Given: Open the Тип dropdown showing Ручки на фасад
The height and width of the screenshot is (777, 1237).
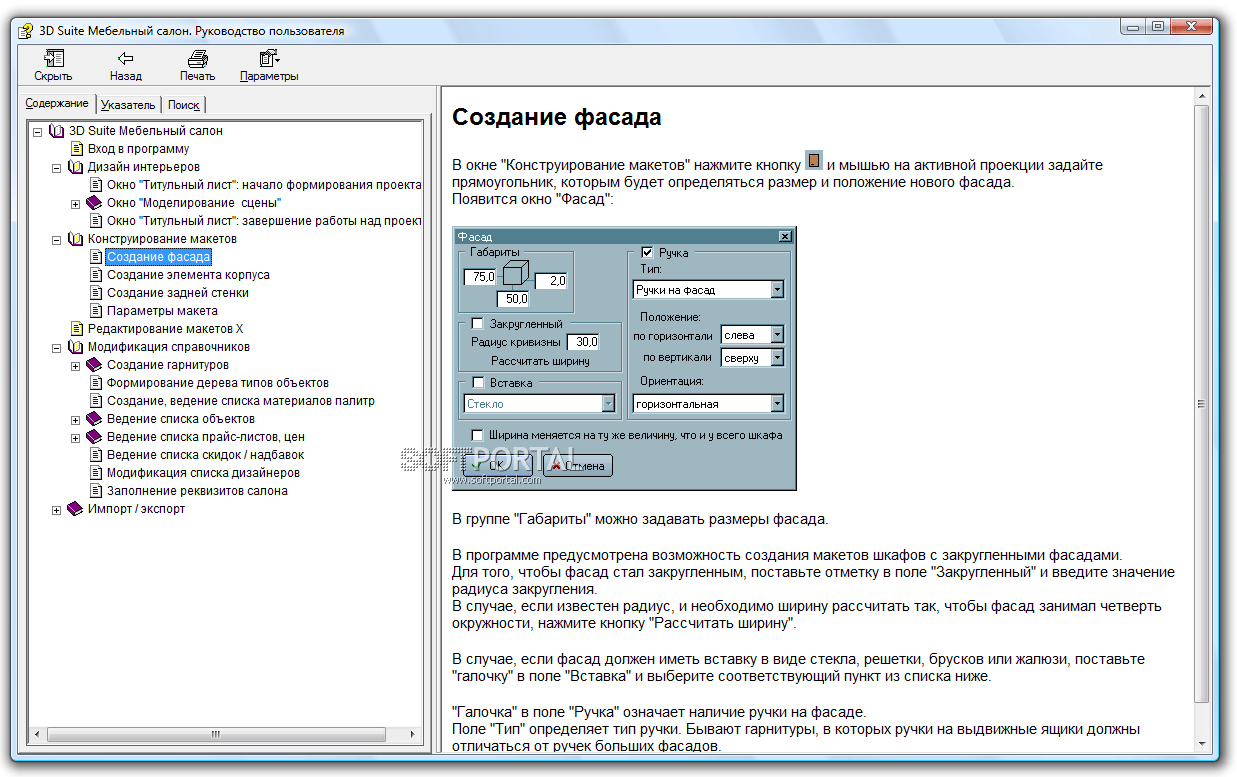Looking at the screenshot, I should [x=708, y=290].
